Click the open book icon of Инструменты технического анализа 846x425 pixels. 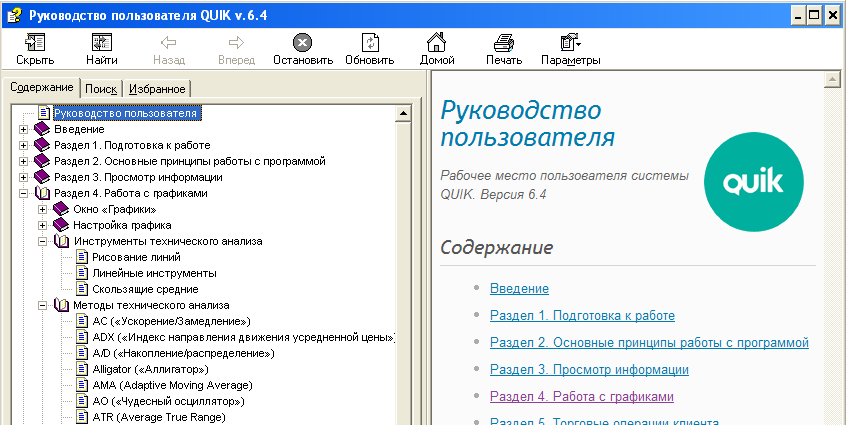(62, 241)
